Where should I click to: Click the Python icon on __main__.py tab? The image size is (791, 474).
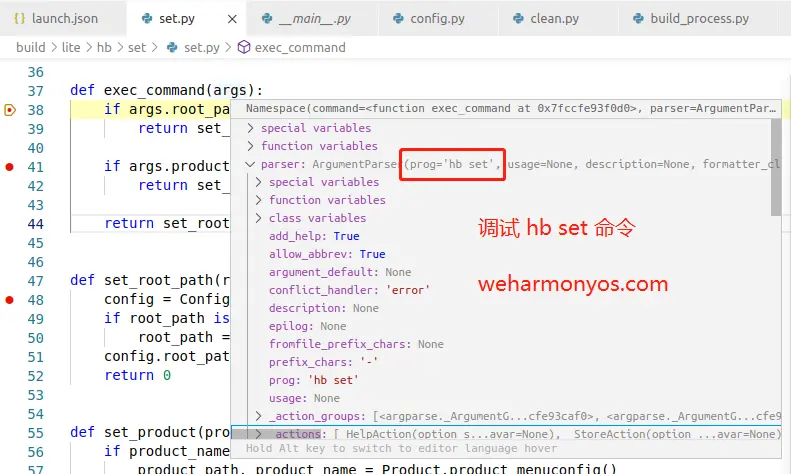(267, 19)
